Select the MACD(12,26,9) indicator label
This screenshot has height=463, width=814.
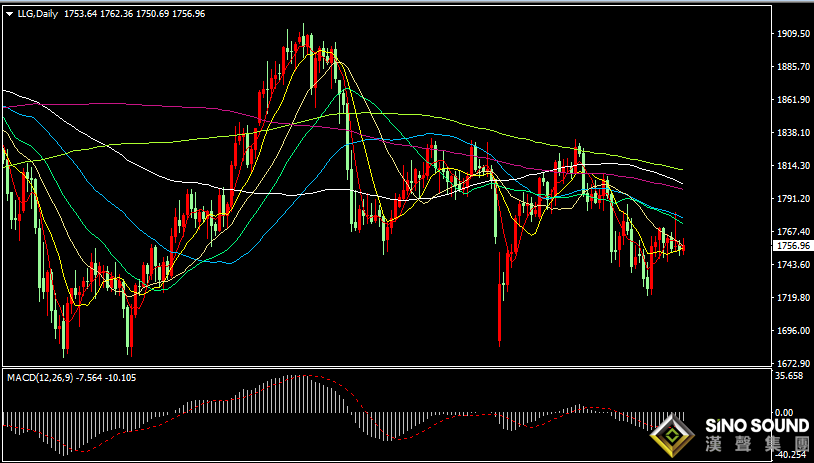pos(39,378)
